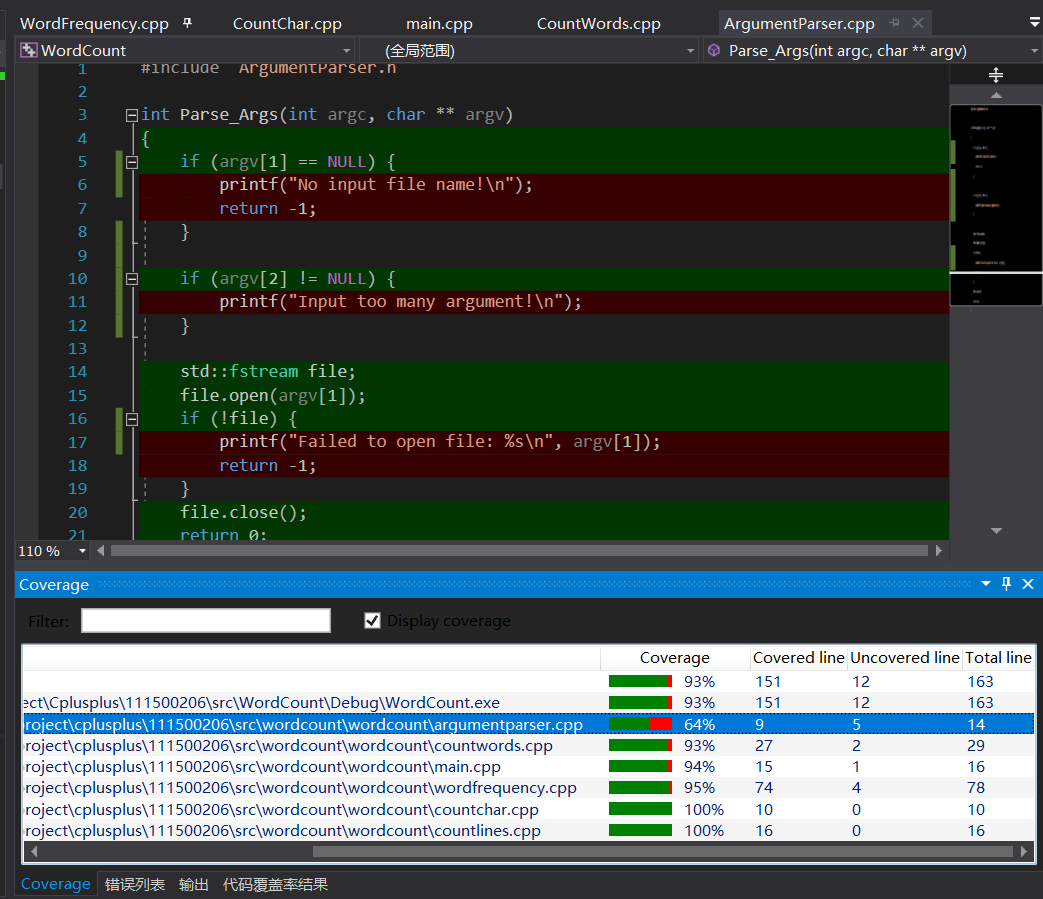Click the scroll down arrow in editor
Screen dimensions: 1043x899
996,531
